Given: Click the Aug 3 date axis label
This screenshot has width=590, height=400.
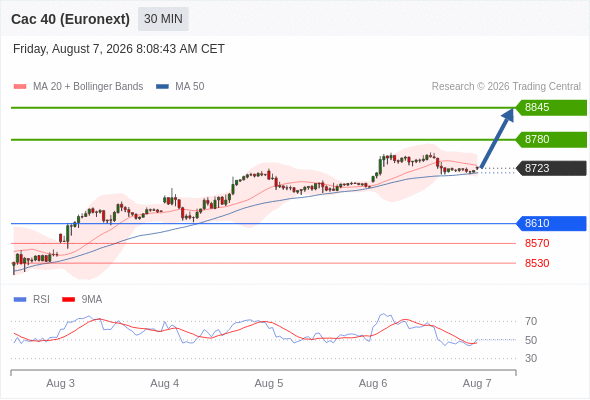Looking at the screenshot, I should pyautogui.click(x=61, y=383).
